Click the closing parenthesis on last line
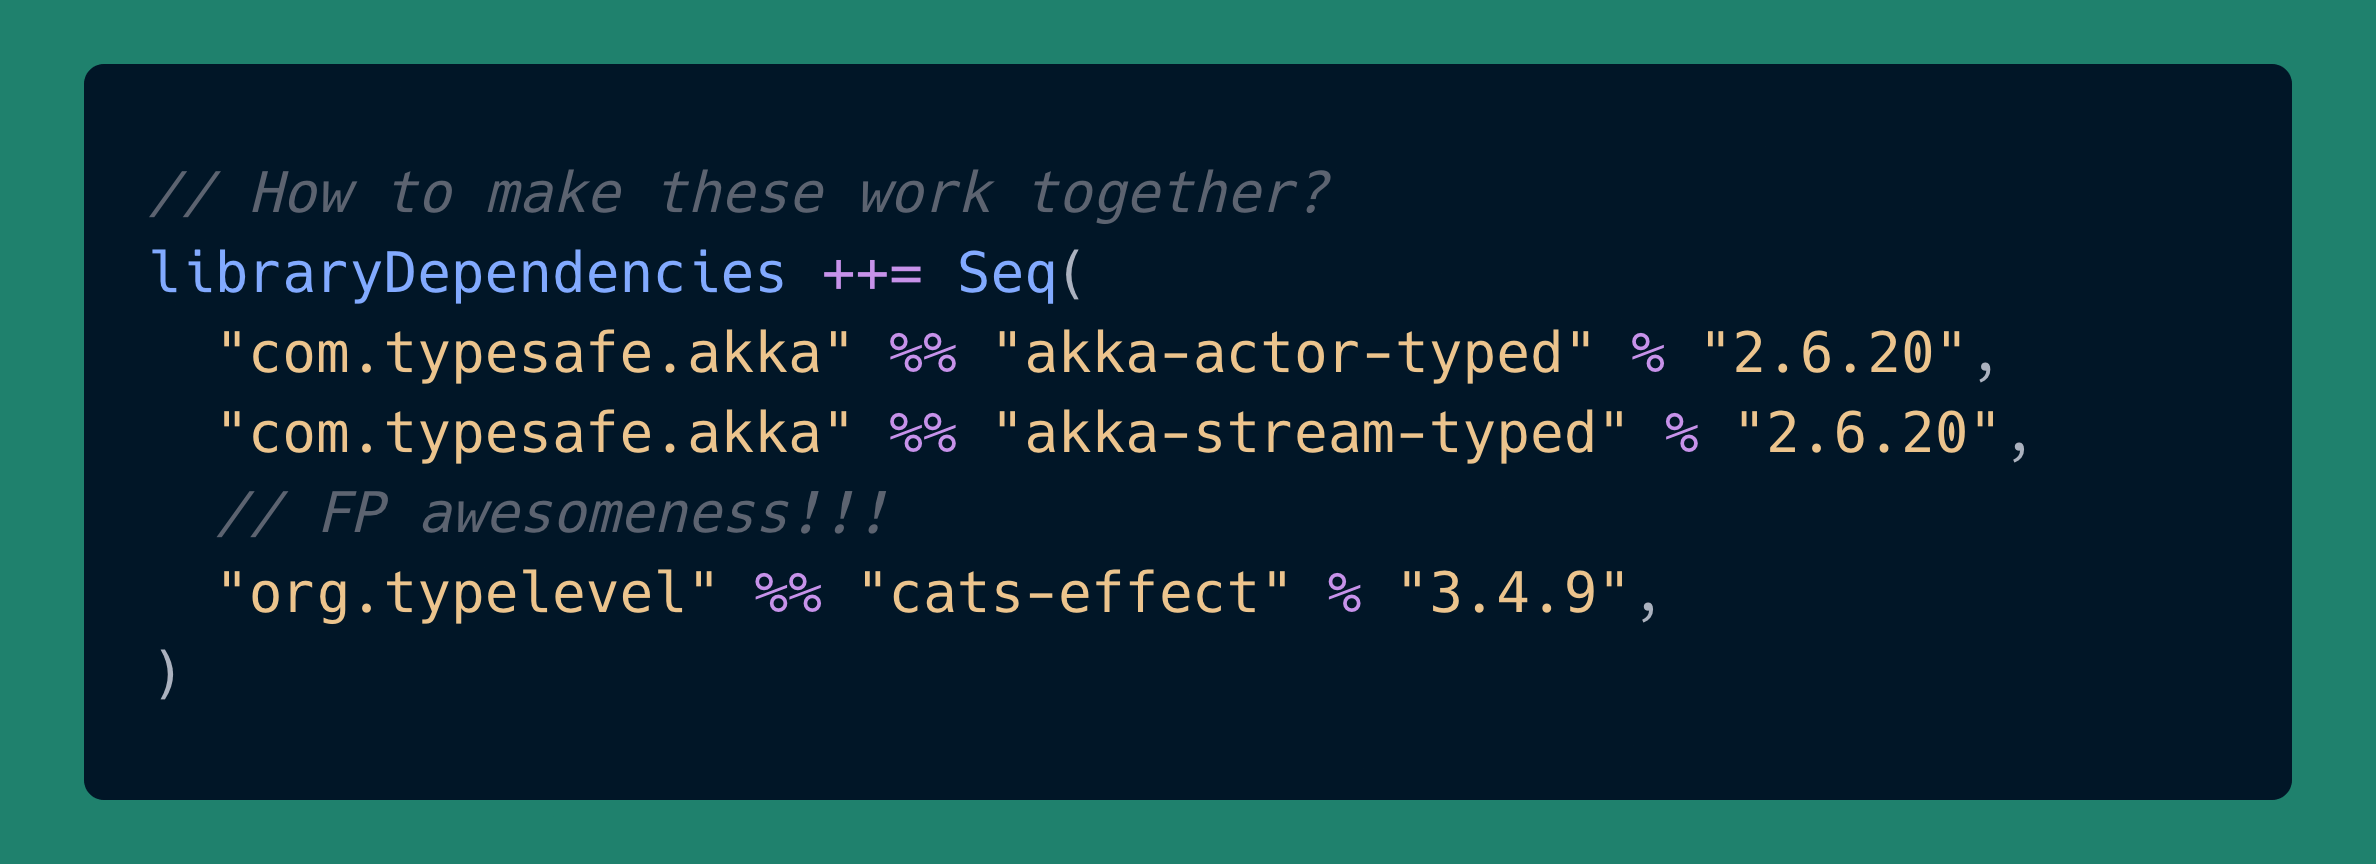The height and width of the screenshot is (864, 2376). (167, 674)
